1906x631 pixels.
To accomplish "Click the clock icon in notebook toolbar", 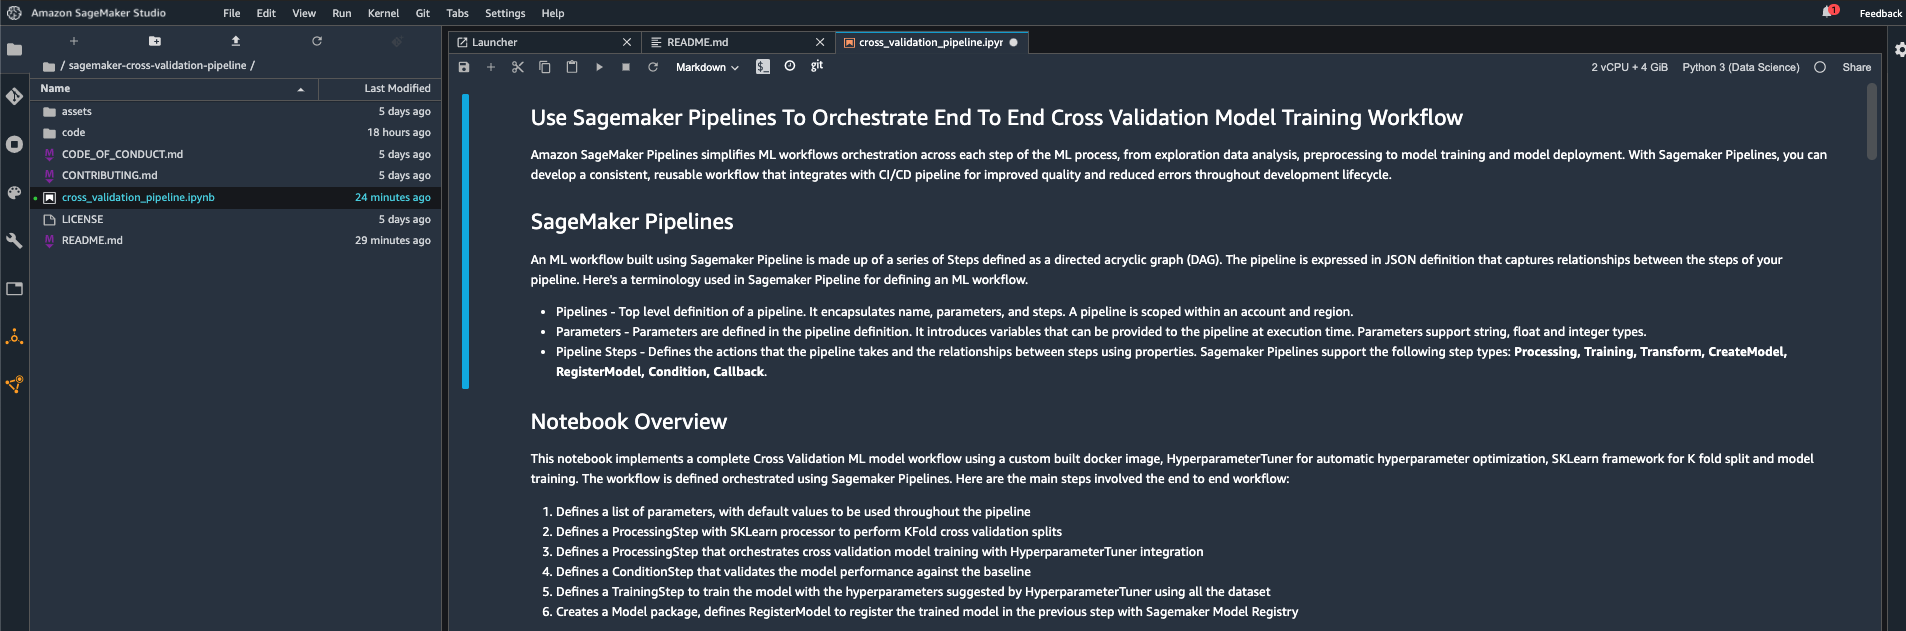I will 790,66.
